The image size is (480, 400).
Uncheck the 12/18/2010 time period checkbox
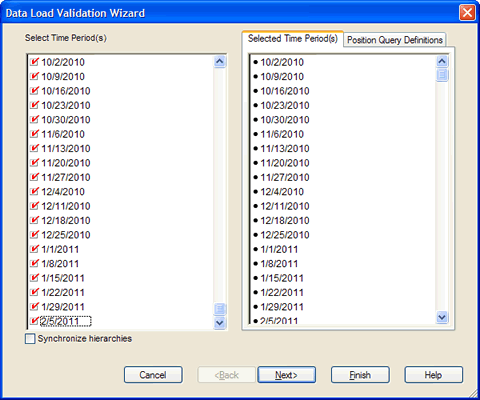click(x=34, y=220)
